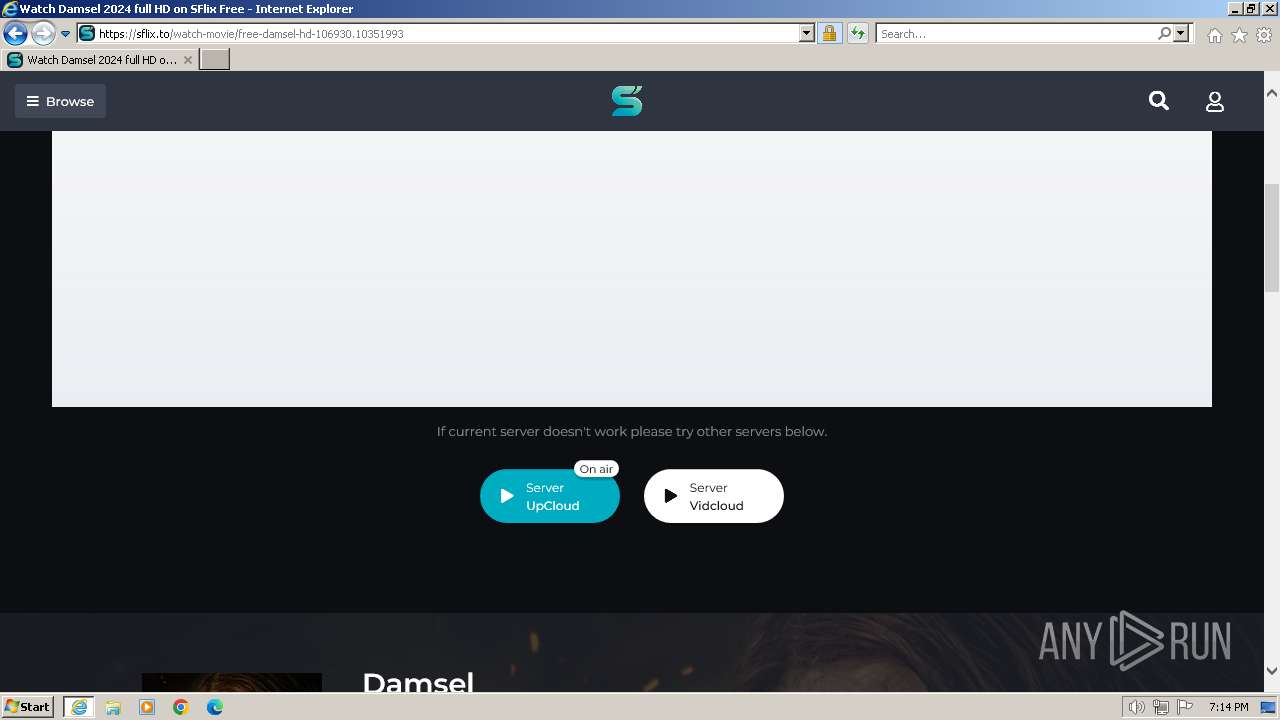Open the search provider dropdown arrow
1280x720 pixels.
[1181, 34]
